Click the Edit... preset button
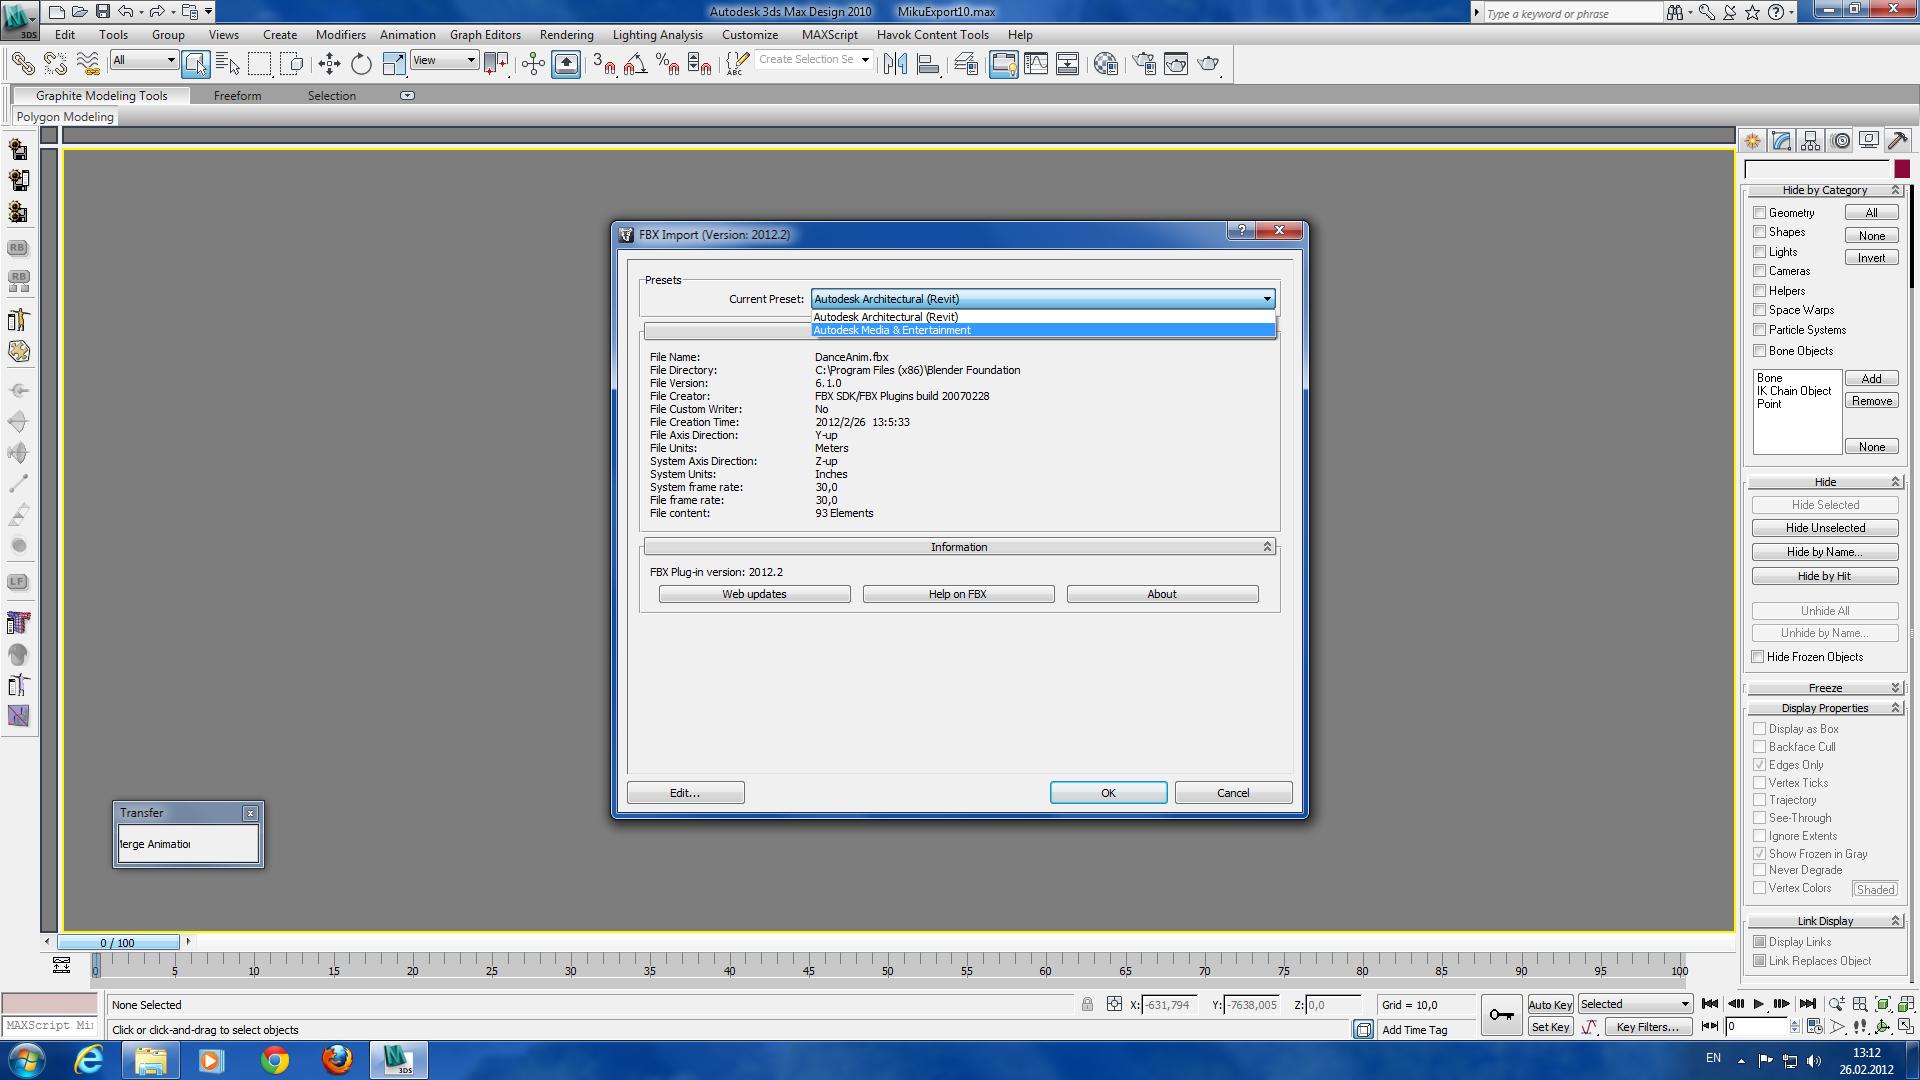The width and height of the screenshot is (1920, 1080). 685,793
